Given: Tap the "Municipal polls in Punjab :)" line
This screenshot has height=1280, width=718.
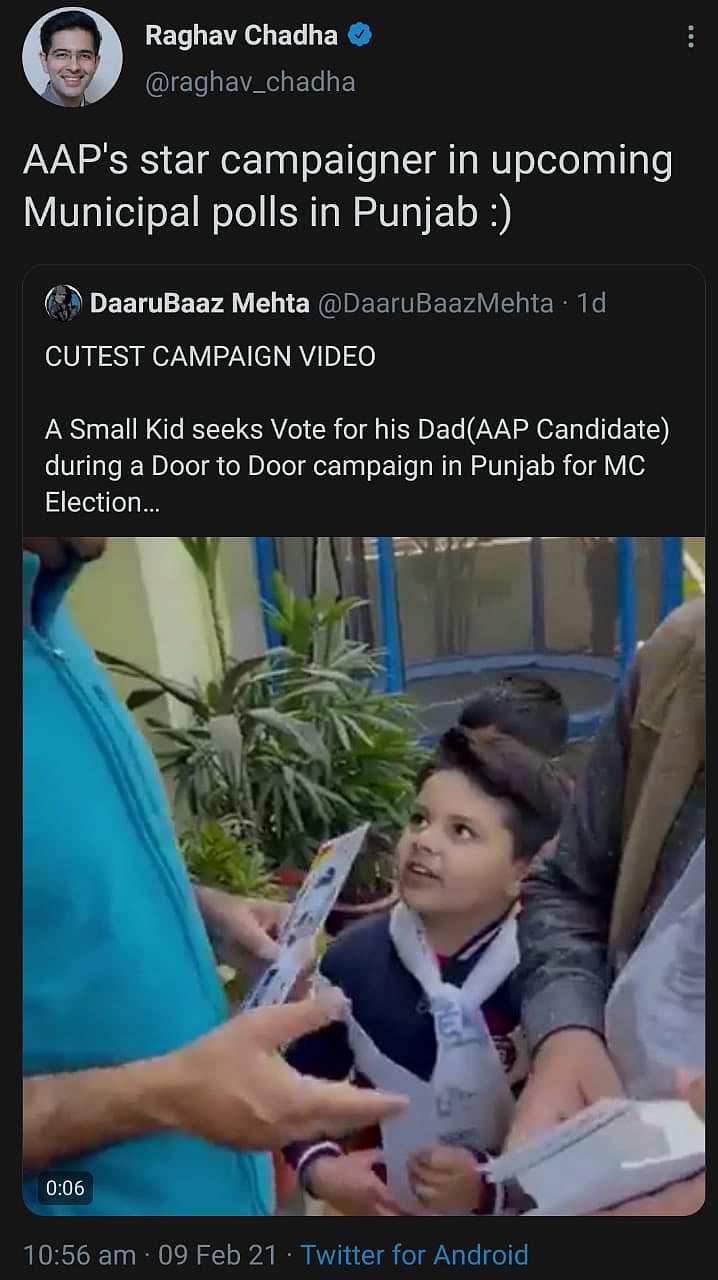Looking at the screenshot, I should click(267, 213).
